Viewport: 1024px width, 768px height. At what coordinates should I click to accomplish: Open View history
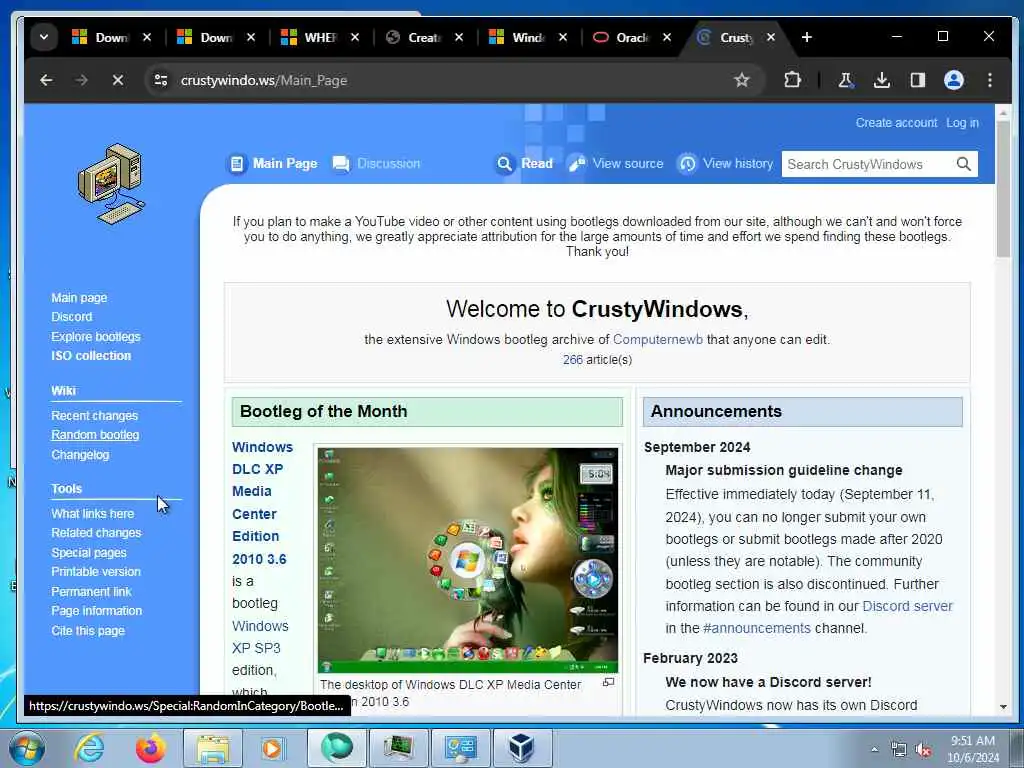(725, 163)
